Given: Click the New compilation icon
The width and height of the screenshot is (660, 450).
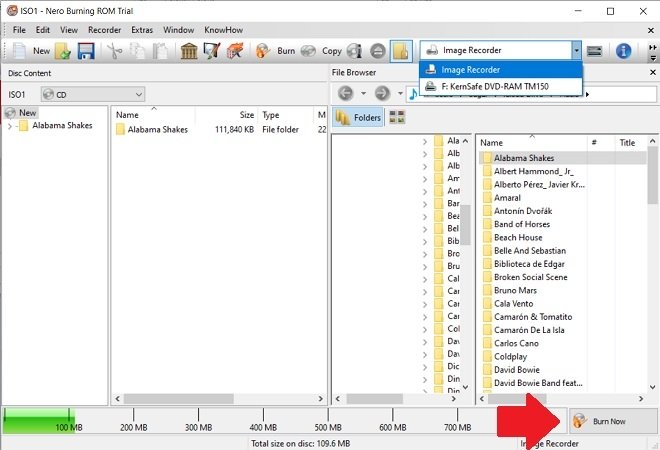Looking at the screenshot, I should 19,51.
